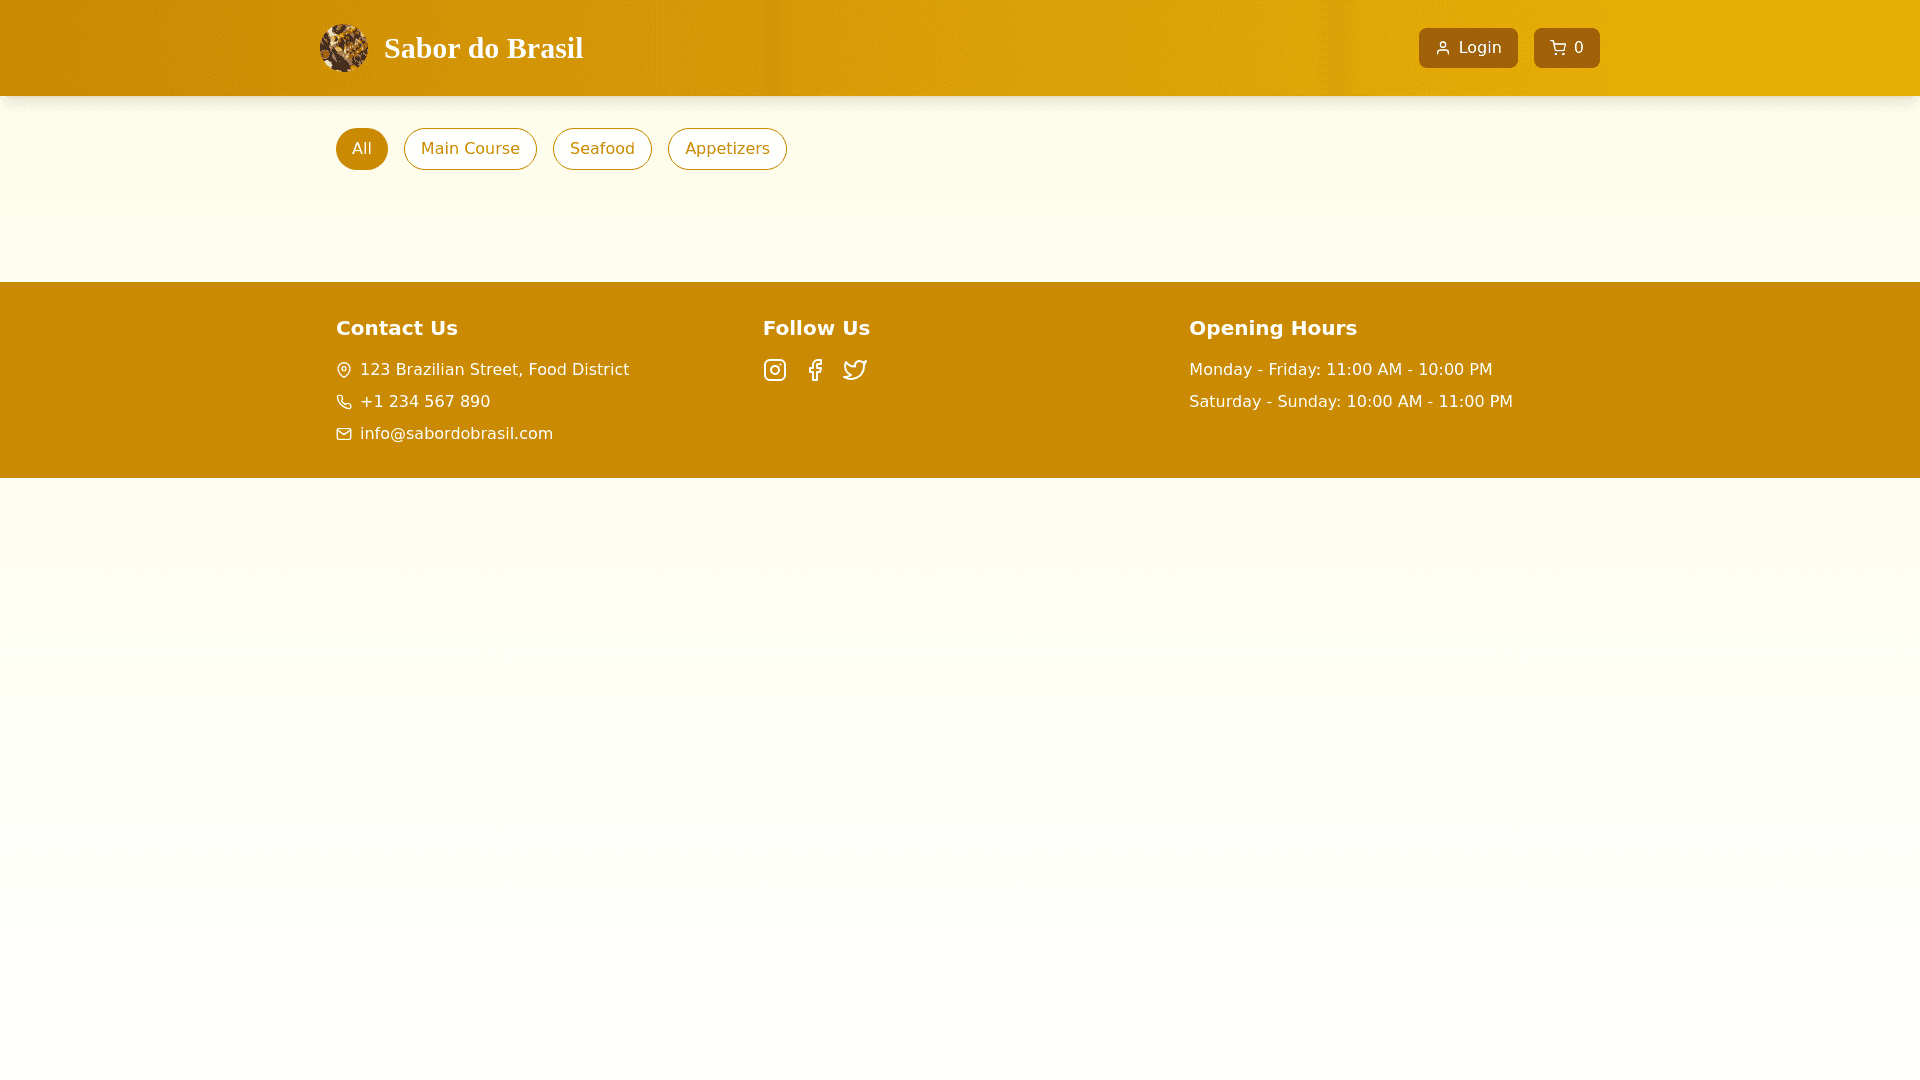1920x1080 pixels.
Task: Select the All category filter
Action: click(x=361, y=149)
